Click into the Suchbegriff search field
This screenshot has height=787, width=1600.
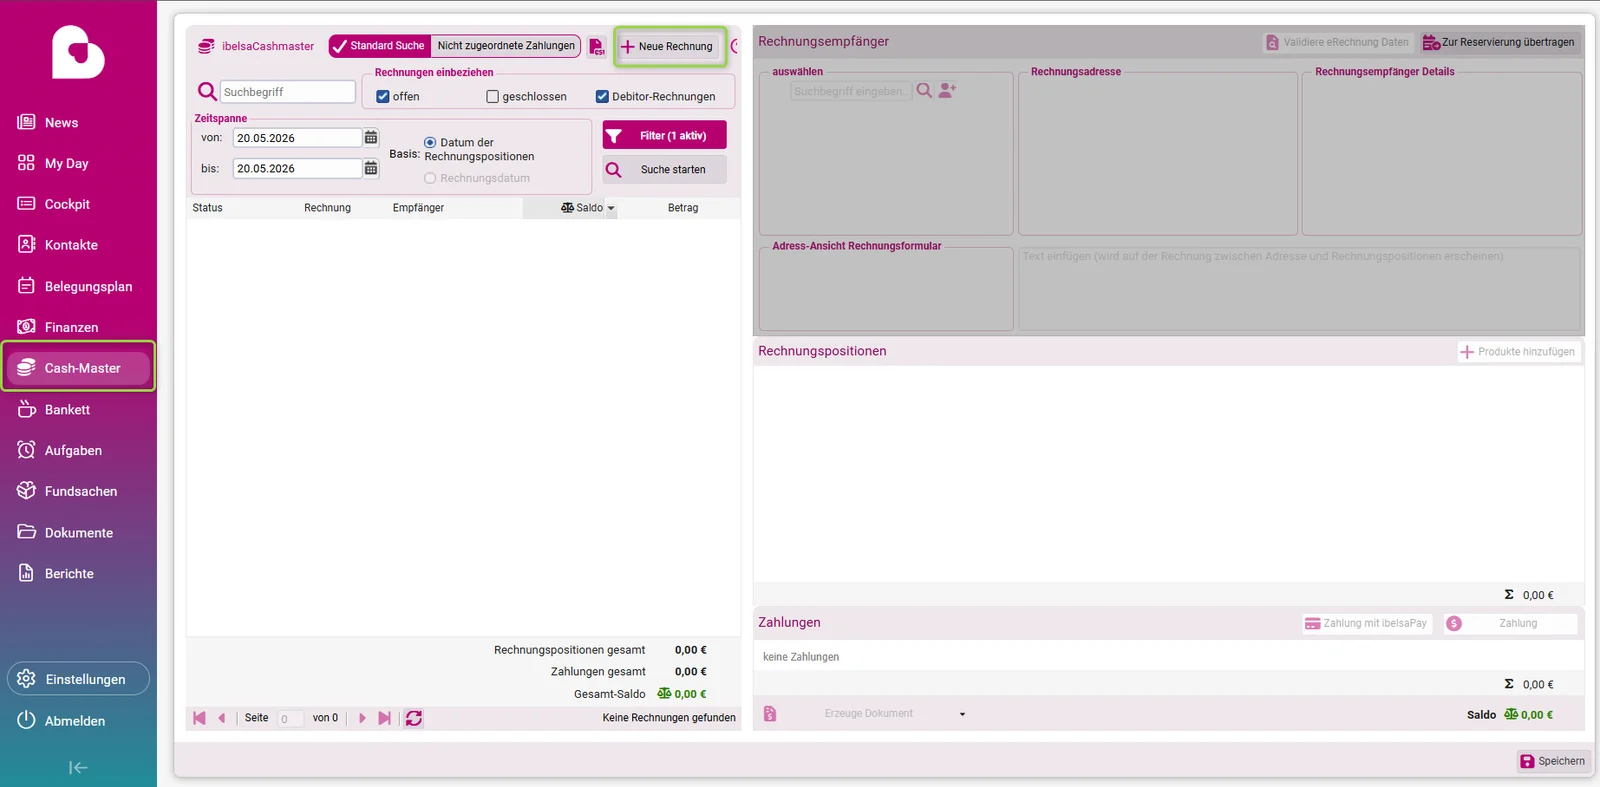click(288, 92)
